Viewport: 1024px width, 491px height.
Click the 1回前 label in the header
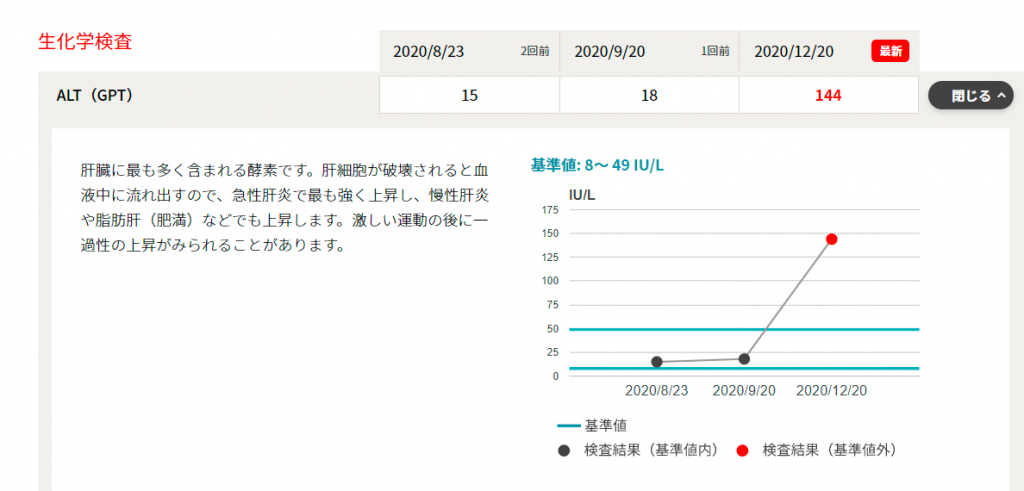pos(715,52)
